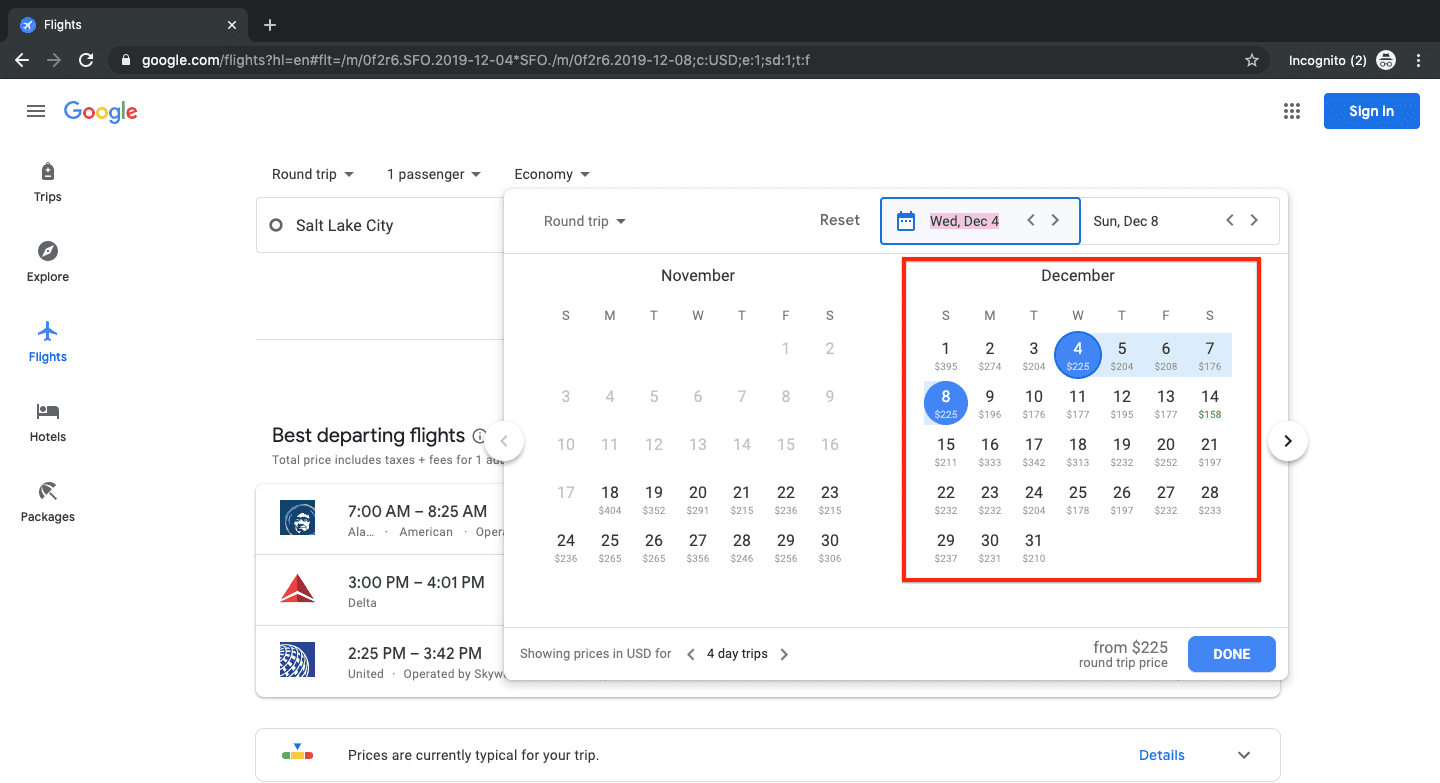This screenshot has width=1440, height=783.
Task: Click the Google logo
Action: 101,111
